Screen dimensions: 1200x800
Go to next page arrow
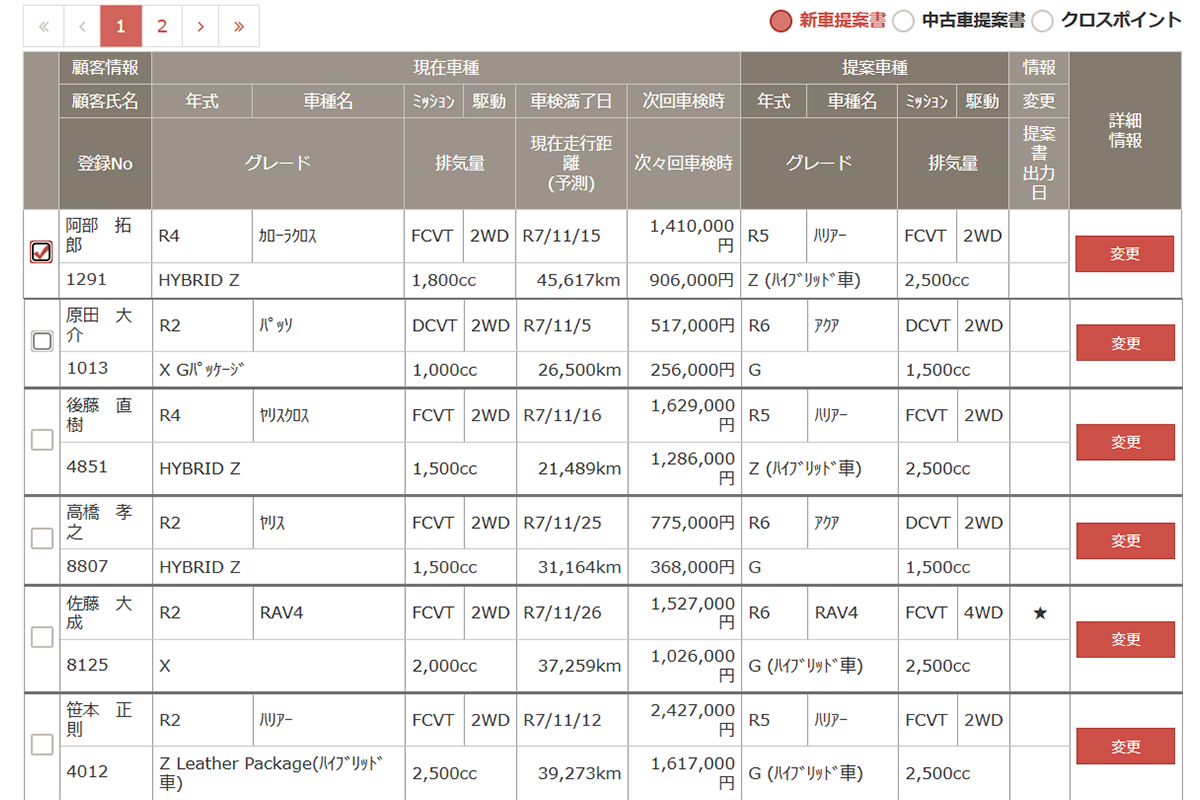click(200, 26)
